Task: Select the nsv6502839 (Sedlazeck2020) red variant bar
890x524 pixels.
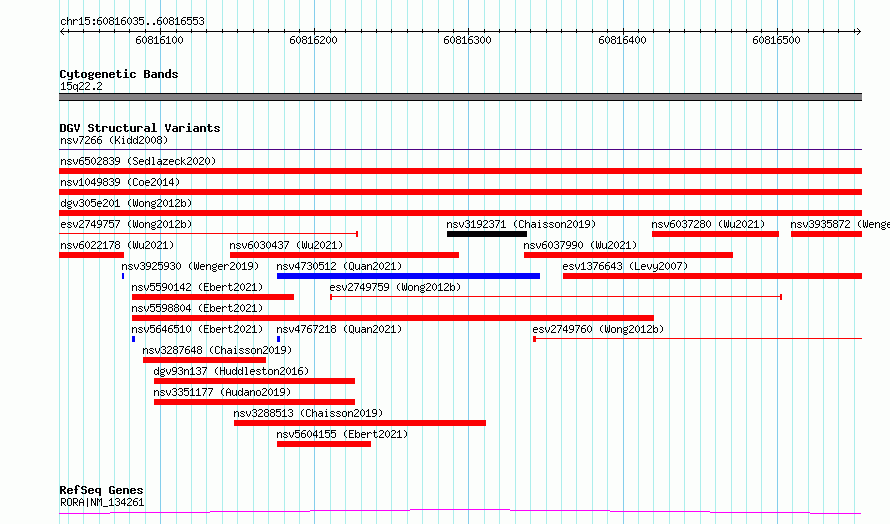Action: coord(460,171)
